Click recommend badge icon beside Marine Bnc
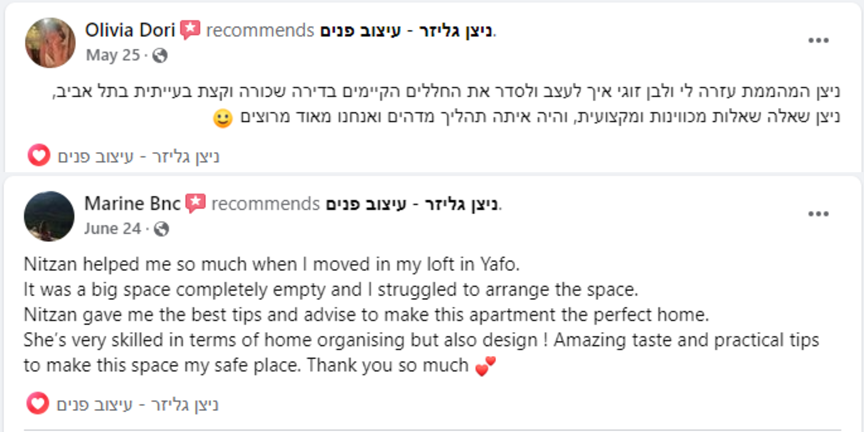 coord(194,204)
